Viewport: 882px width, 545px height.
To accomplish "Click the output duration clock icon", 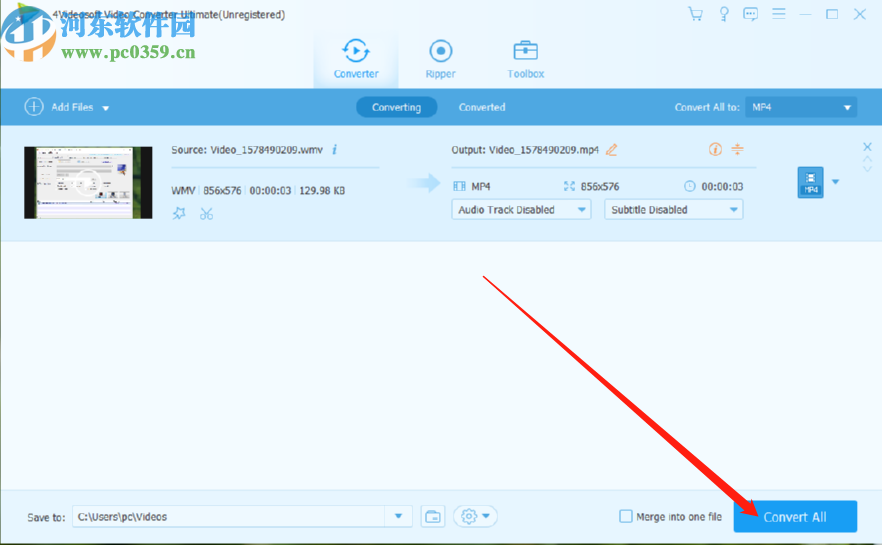I will [690, 186].
